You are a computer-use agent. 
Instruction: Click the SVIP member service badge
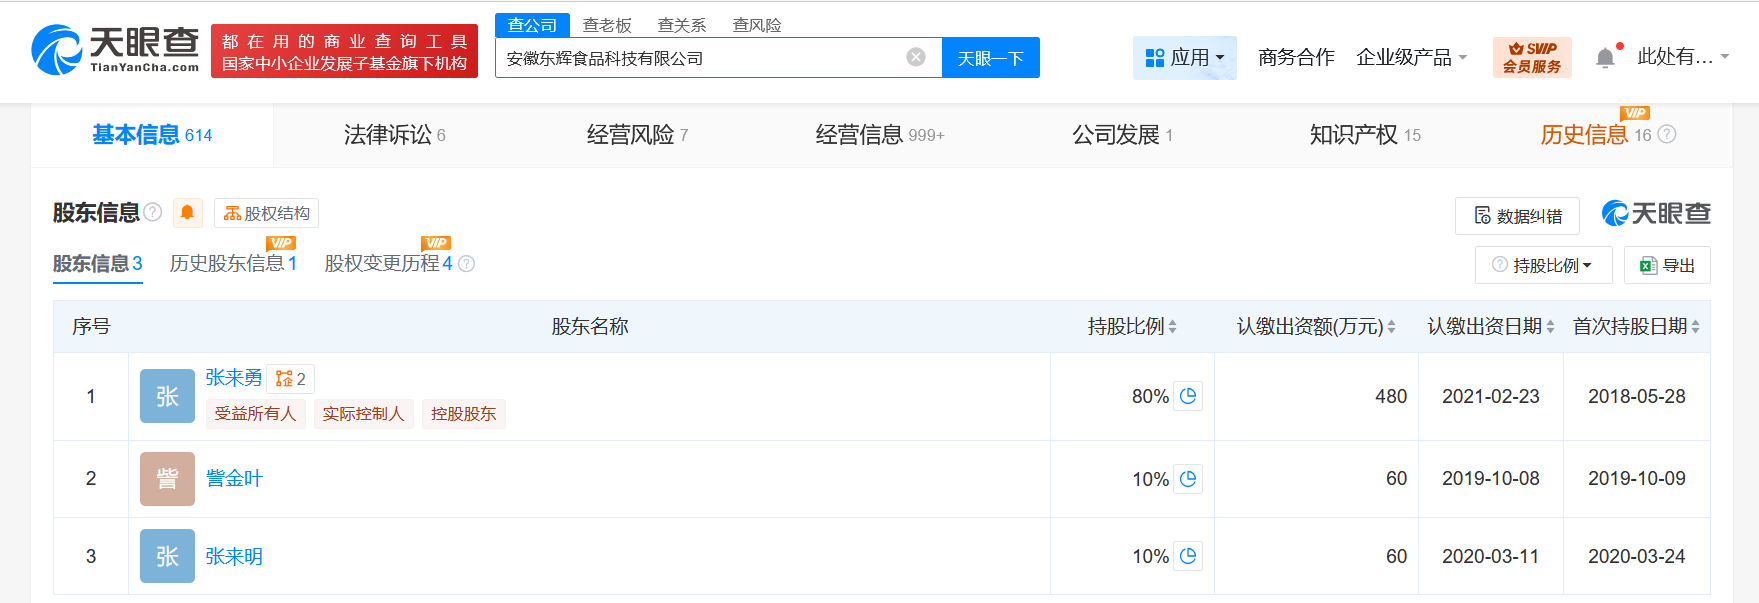coord(1531,57)
